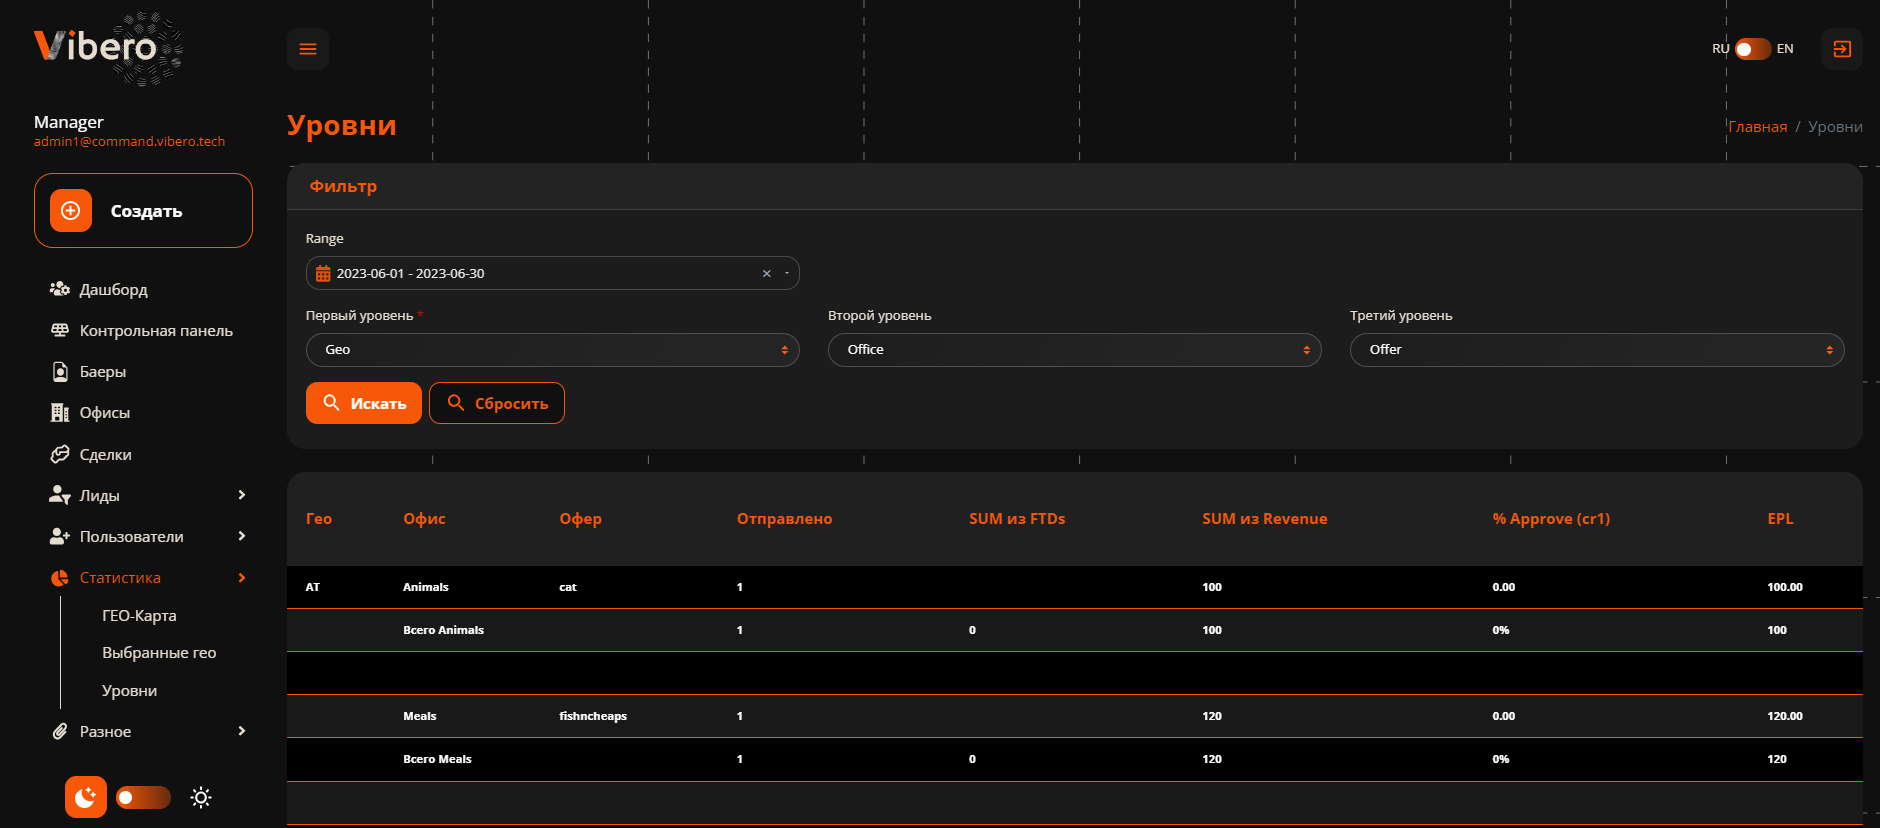This screenshot has height=828, width=1880.
Task: Click the admin1@command.vibero.tech email
Action: [129, 142]
